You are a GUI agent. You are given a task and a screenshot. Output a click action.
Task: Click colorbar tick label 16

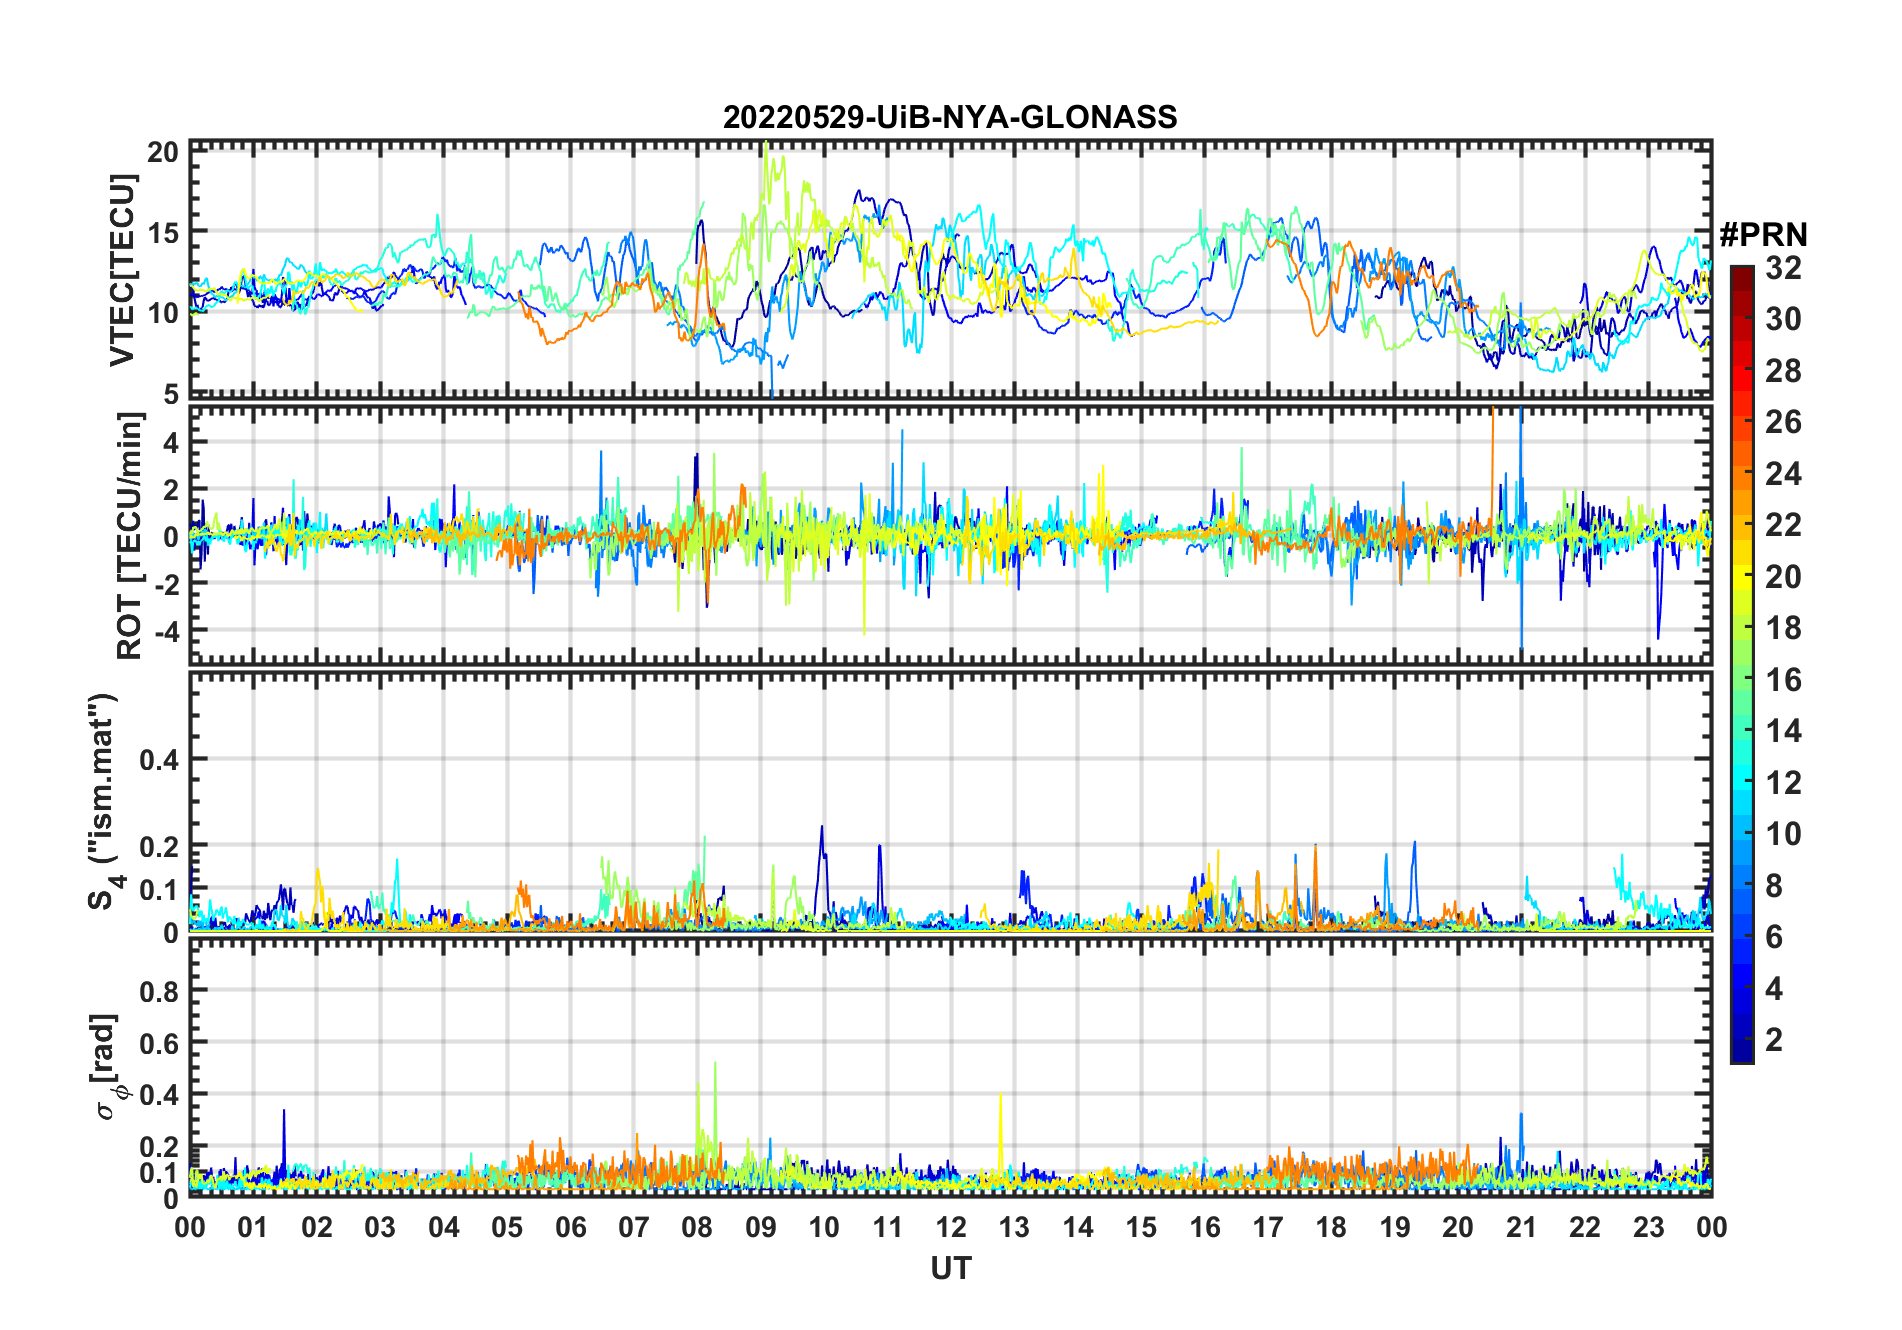tap(1783, 680)
